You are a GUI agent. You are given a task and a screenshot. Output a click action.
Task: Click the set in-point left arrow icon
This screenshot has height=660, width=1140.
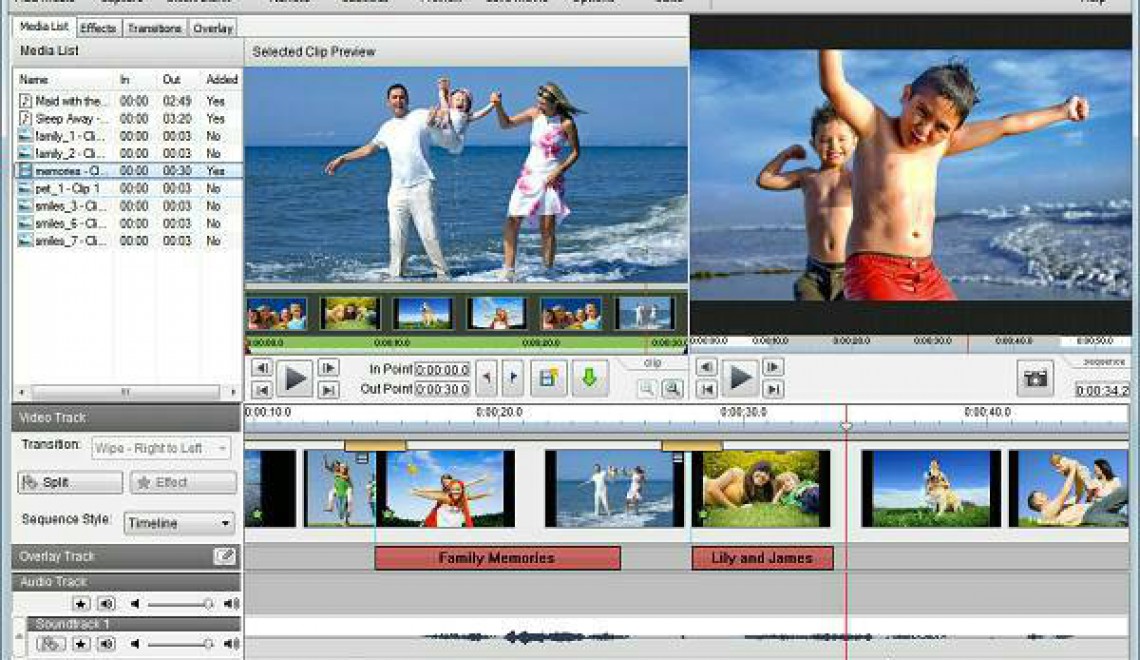(486, 378)
